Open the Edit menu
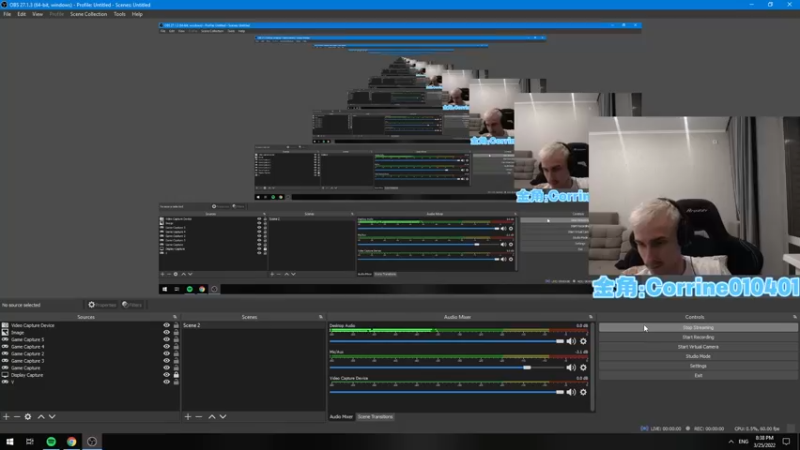800x450 pixels. 21,14
